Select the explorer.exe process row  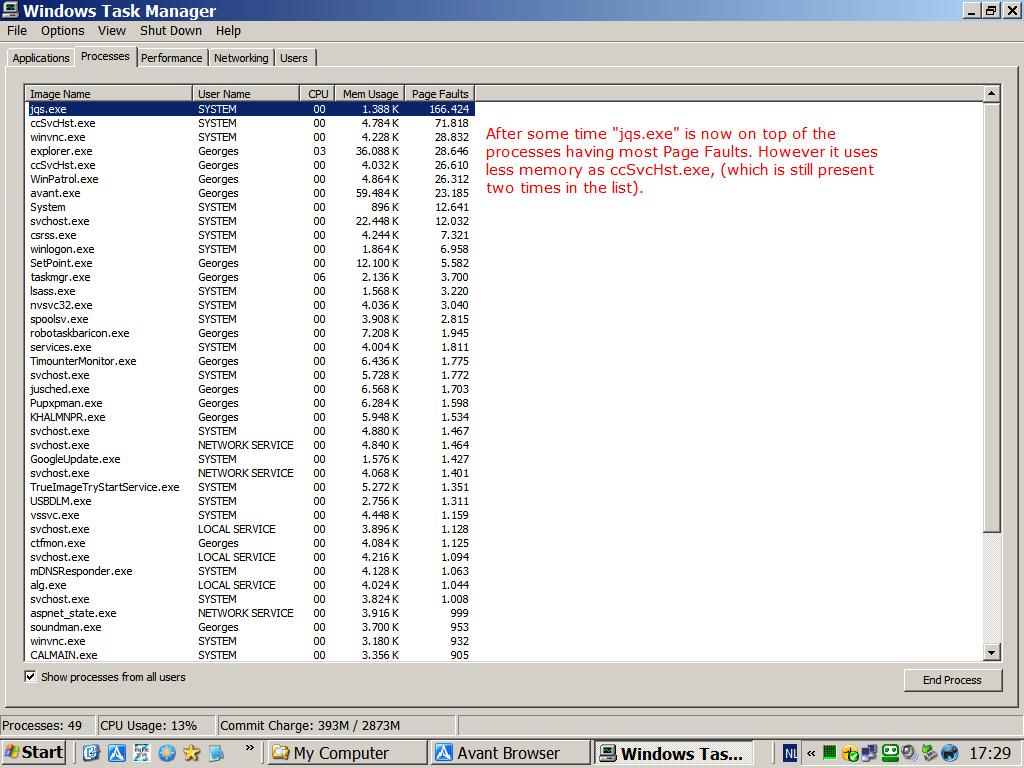pyautogui.click(x=61, y=151)
